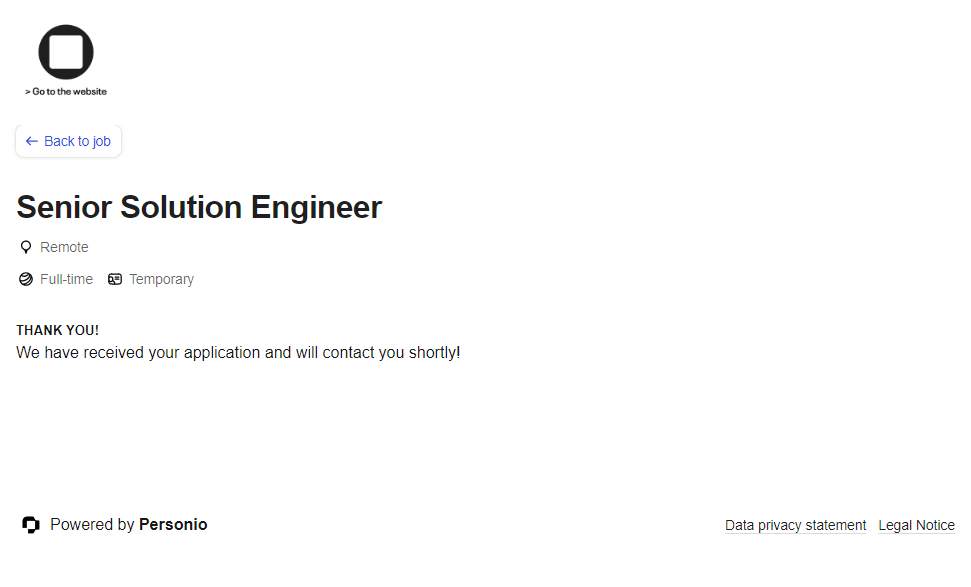971x587 pixels.
Task: Click the Temporary contract type icon
Action: click(115, 280)
